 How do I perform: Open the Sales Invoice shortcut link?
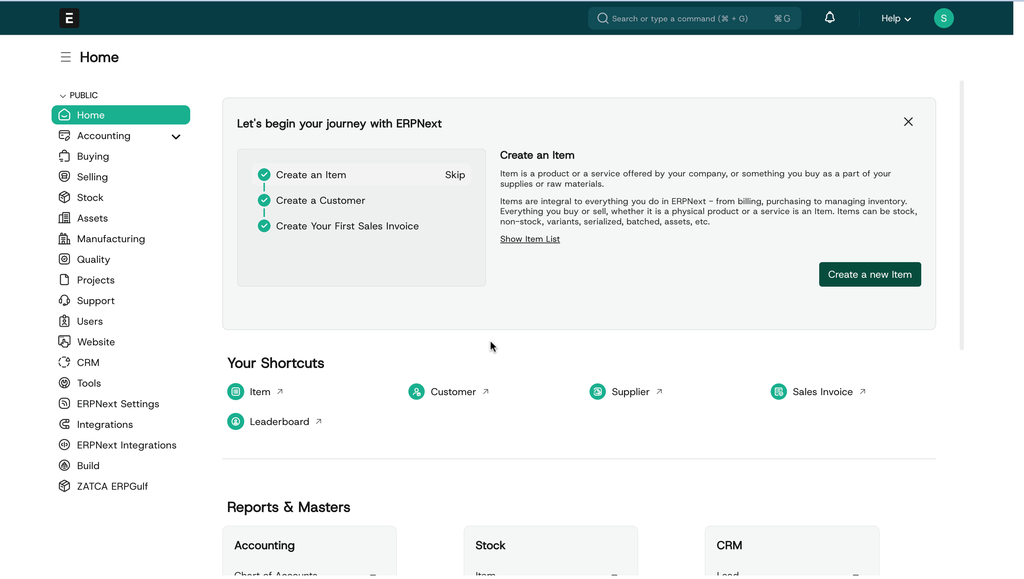(x=822, y=392)
